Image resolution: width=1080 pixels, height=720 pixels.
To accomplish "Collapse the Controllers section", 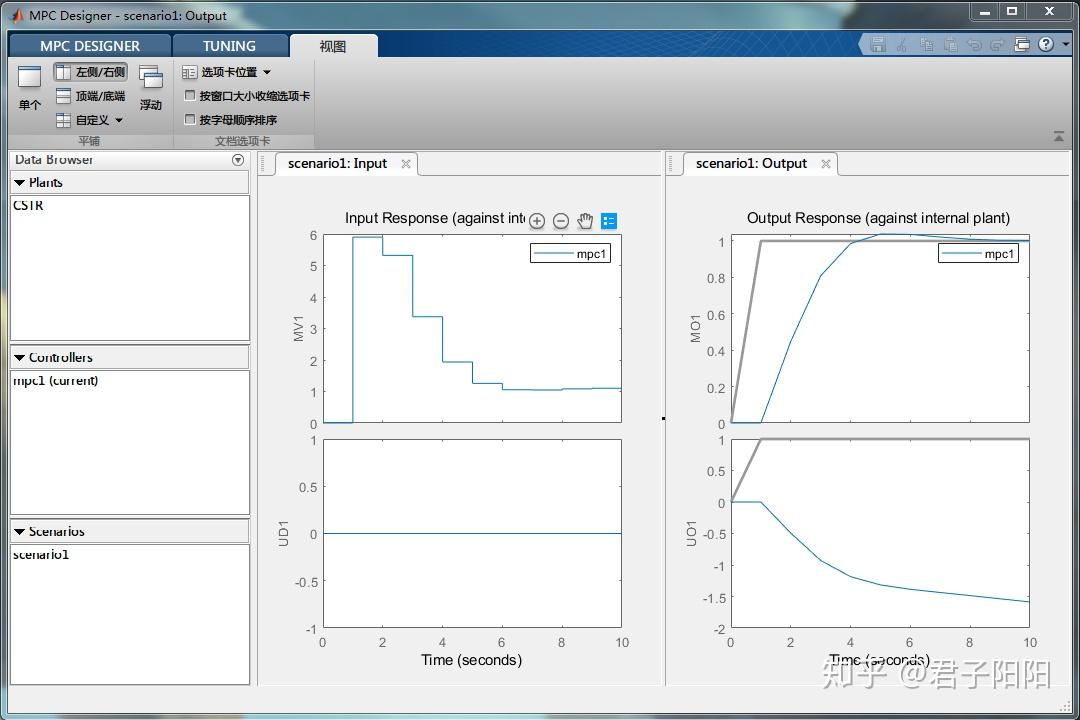I will pyautogui.click(x=19, y=358).
